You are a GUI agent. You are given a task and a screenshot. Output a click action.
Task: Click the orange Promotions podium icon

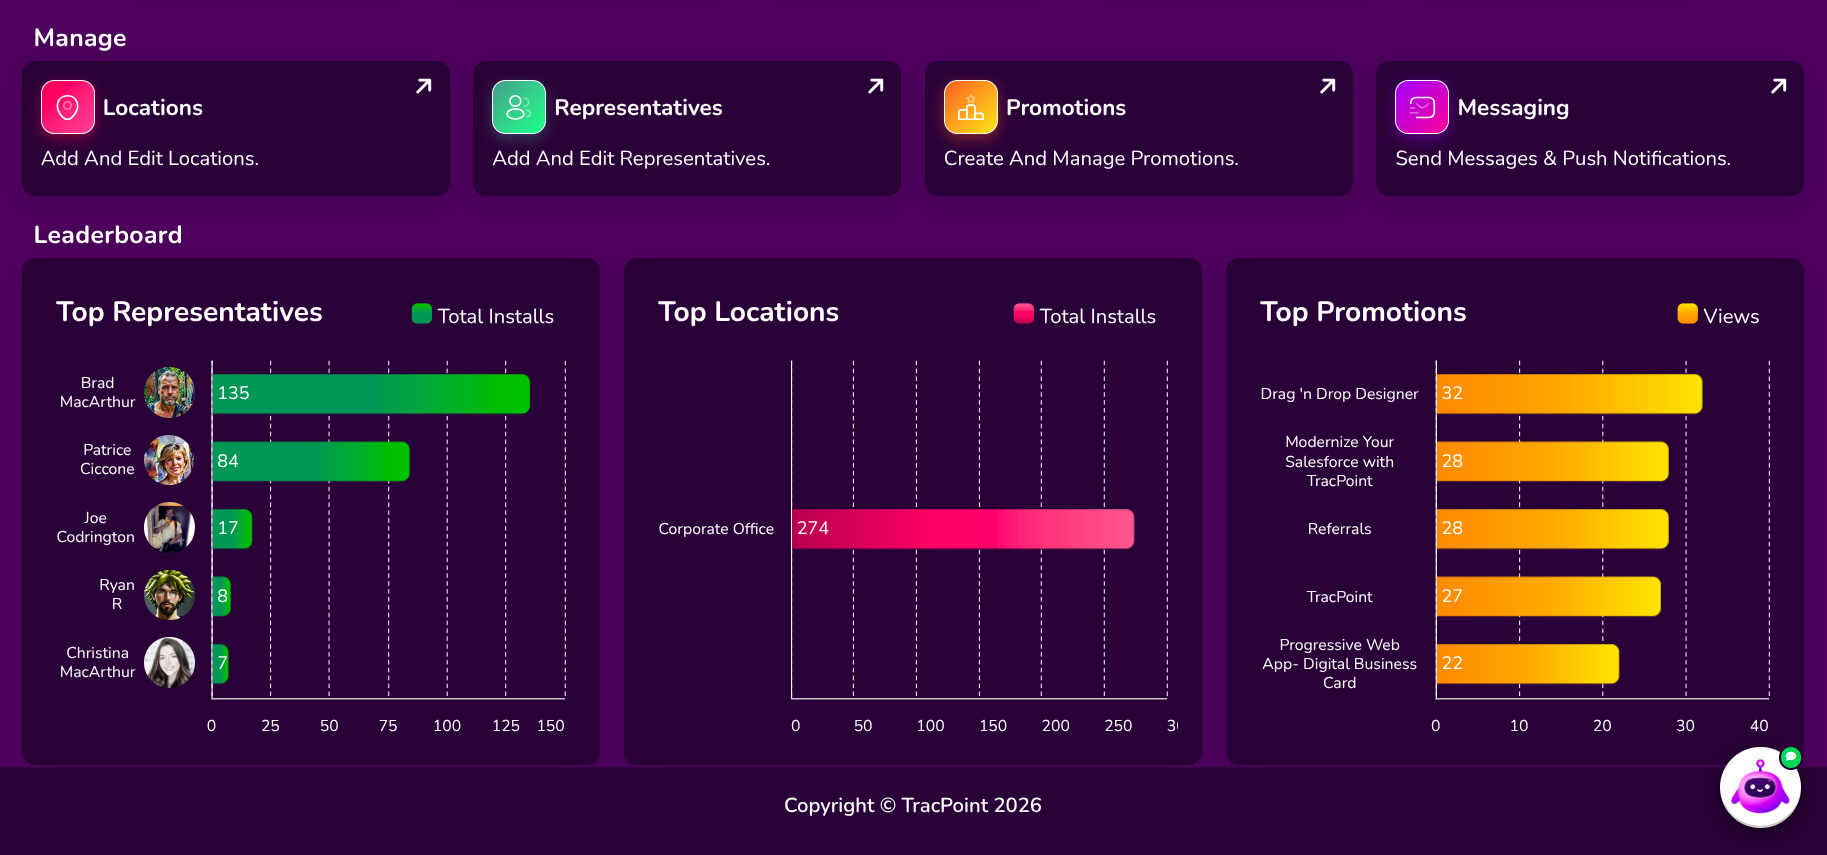[x=971, y=107]
